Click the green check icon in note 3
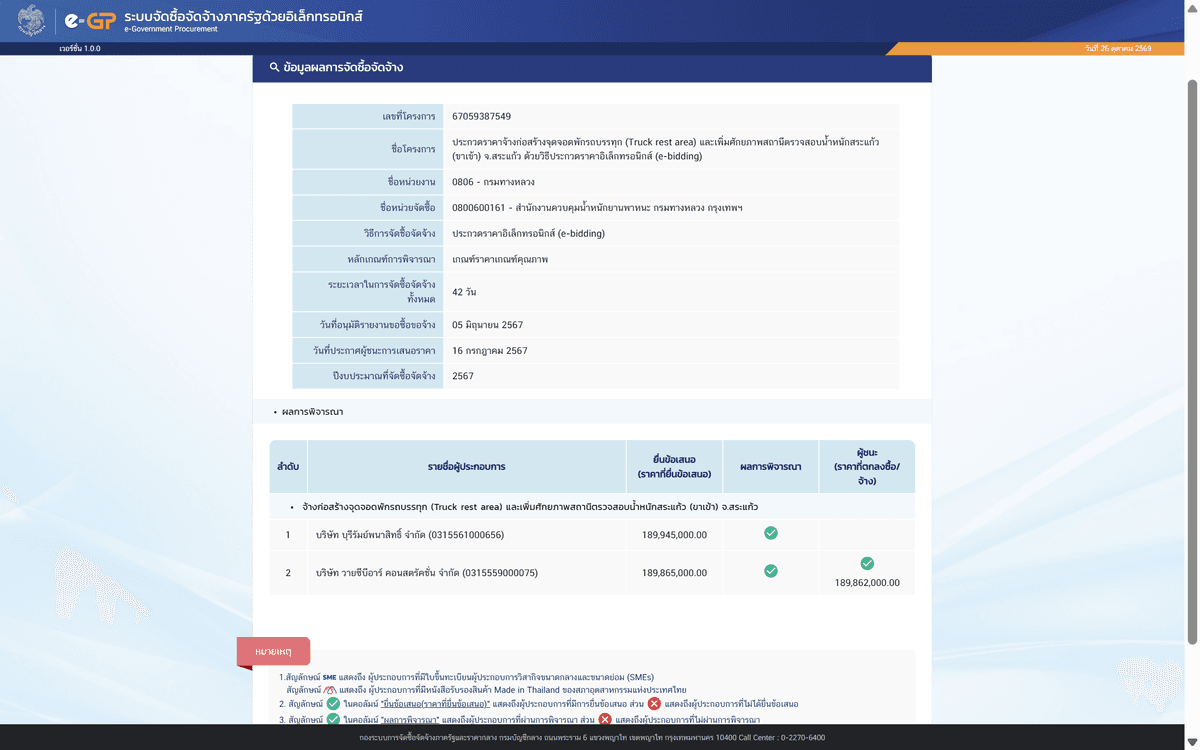 [333, 720]
